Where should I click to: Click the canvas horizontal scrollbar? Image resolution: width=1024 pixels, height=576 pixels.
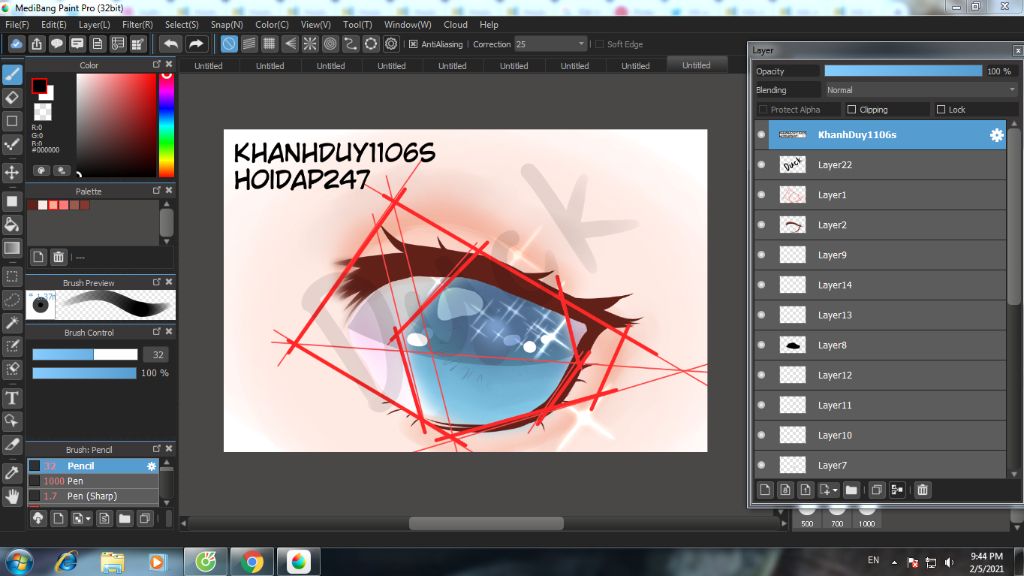pyautogui.click(x=486, y=523)
